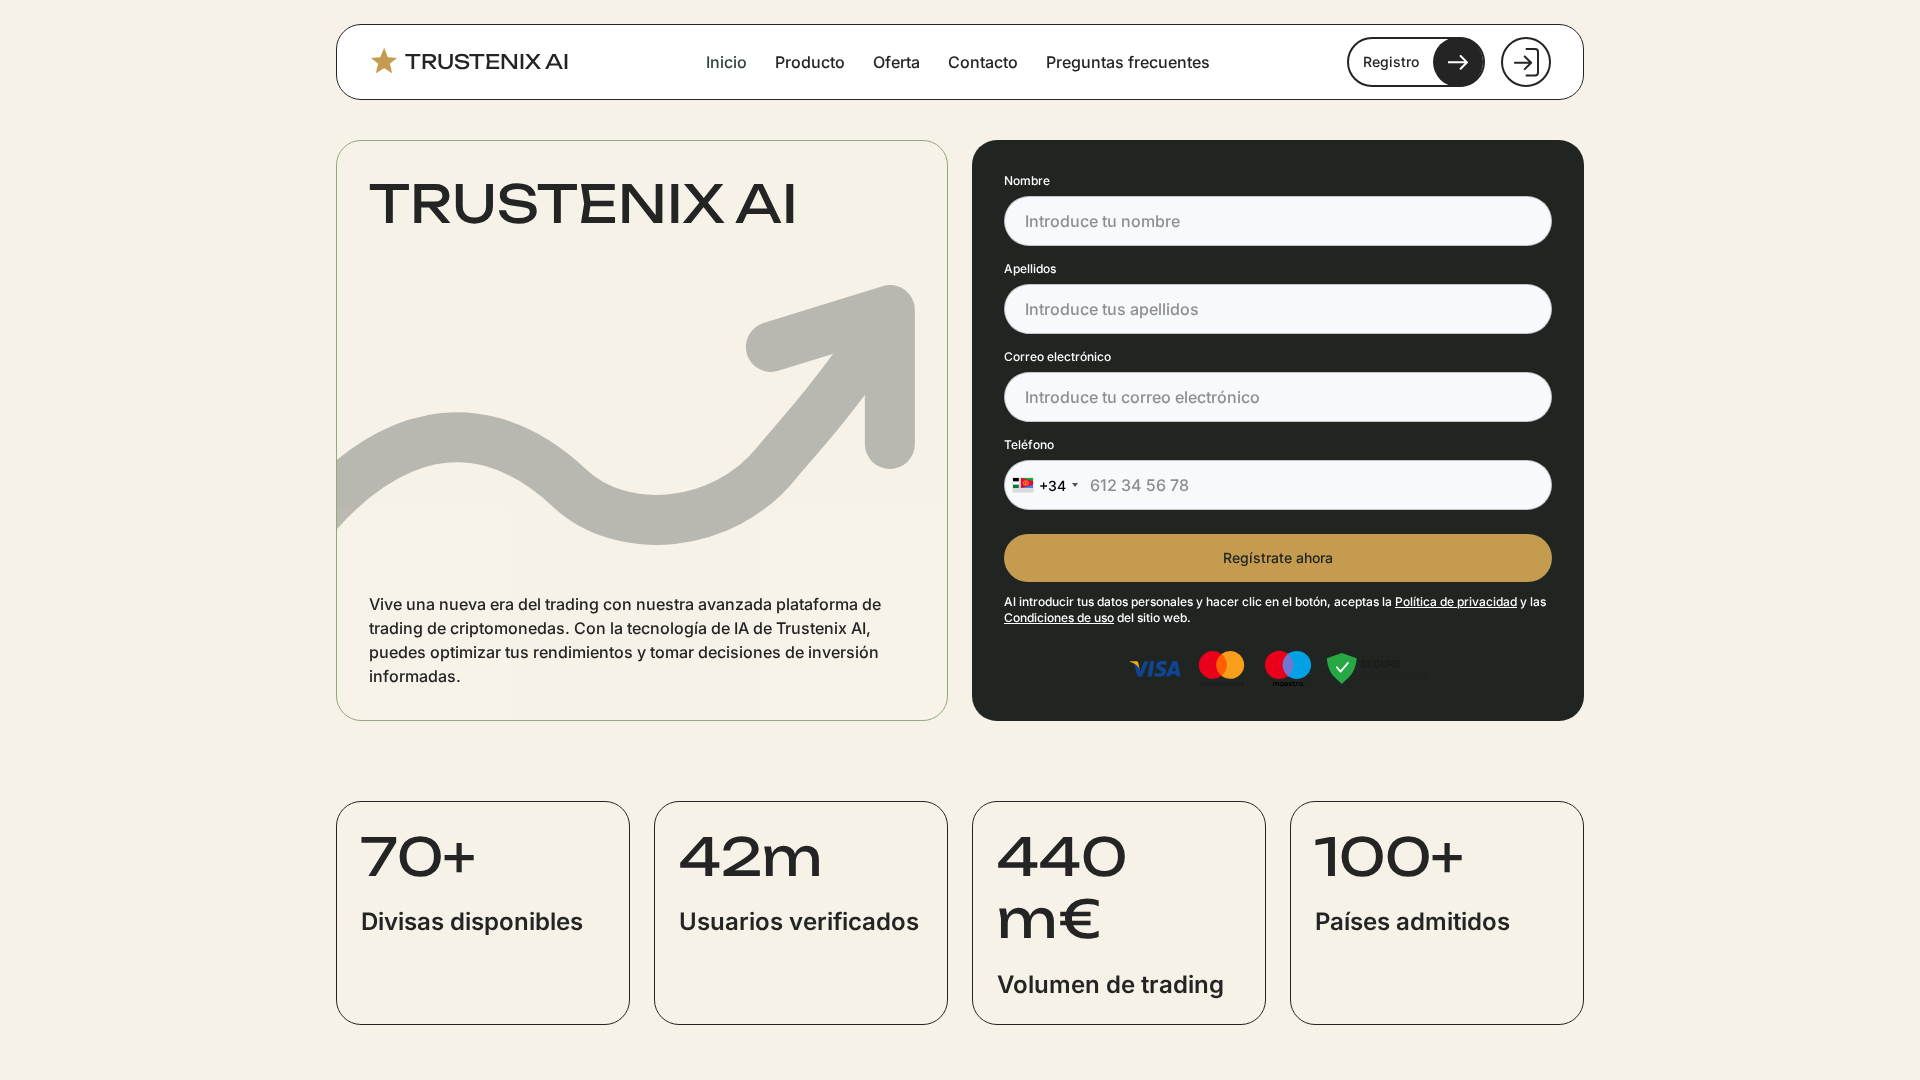
Task: Click the TRUSTENIX AI hero heading
Action: click(x=583, y=205)
